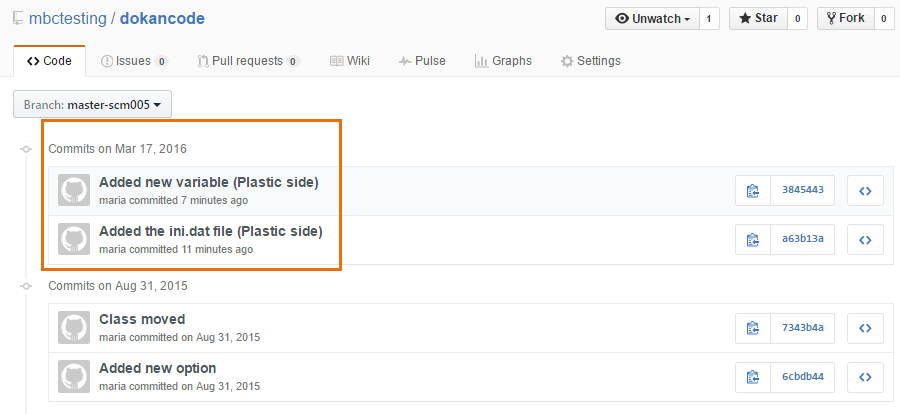
Task: Copy SHA for commit 7343b4a
Action: 752,327
